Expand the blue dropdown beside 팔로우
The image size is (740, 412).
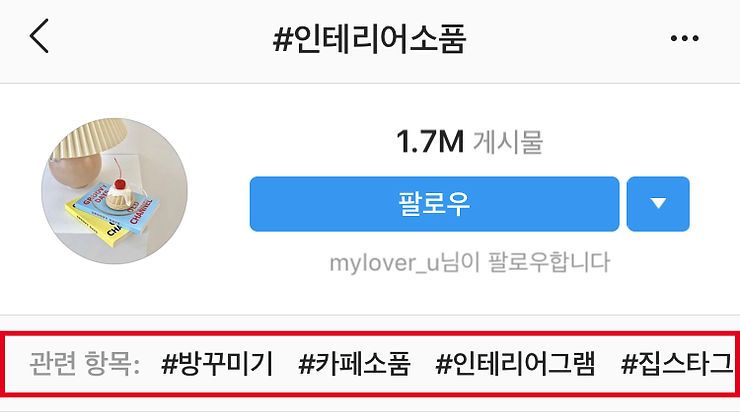pos(658,204)
